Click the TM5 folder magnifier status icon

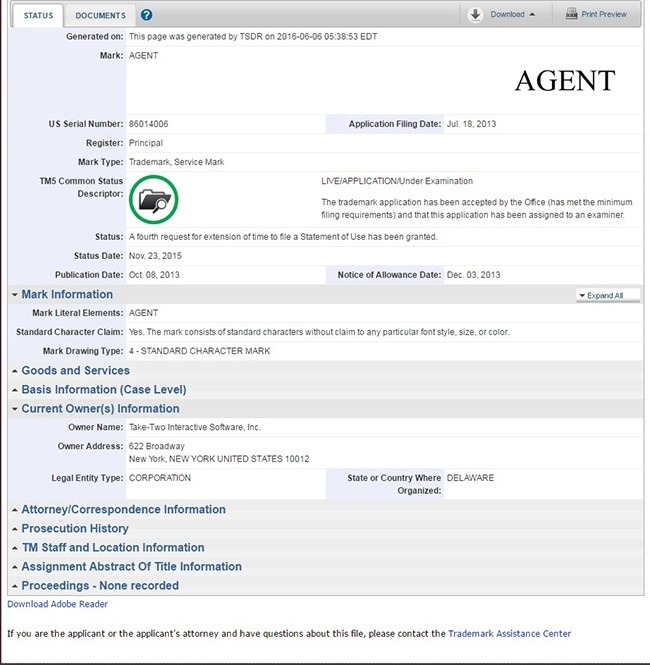(153, 199)
